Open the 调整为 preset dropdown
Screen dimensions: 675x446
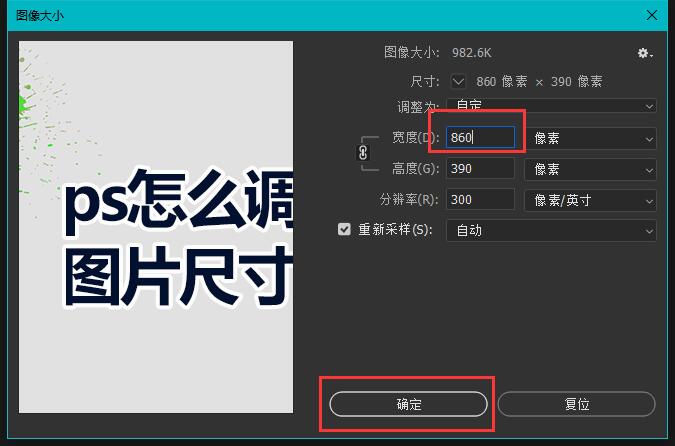pyautogui.click(x=551, y=106)
